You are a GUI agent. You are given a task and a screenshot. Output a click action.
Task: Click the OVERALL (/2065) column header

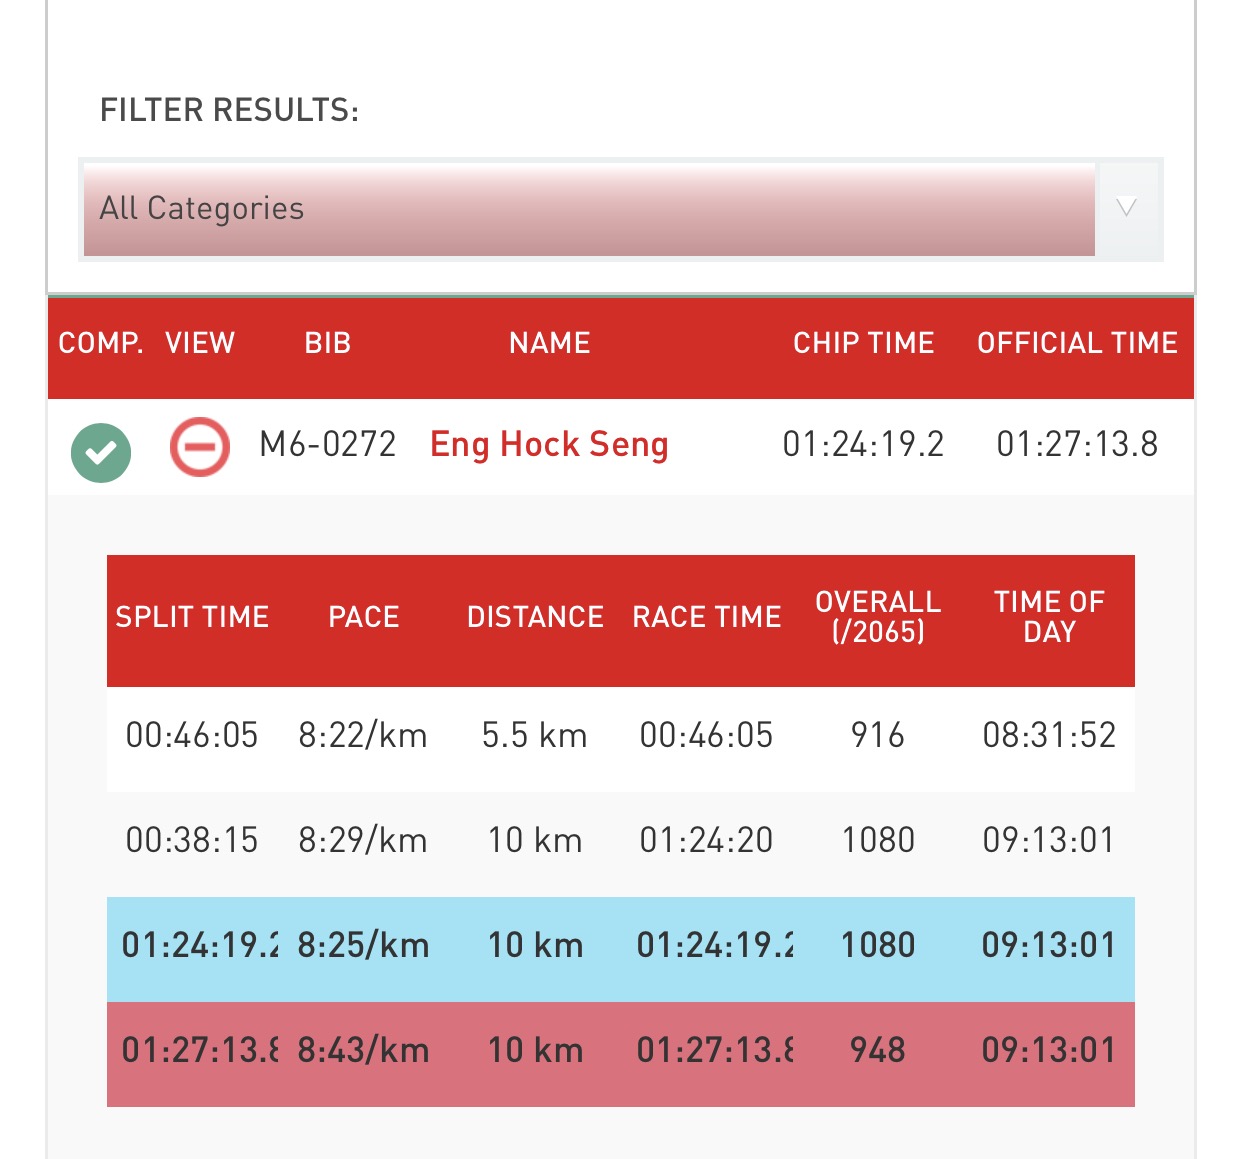[878, 617]
